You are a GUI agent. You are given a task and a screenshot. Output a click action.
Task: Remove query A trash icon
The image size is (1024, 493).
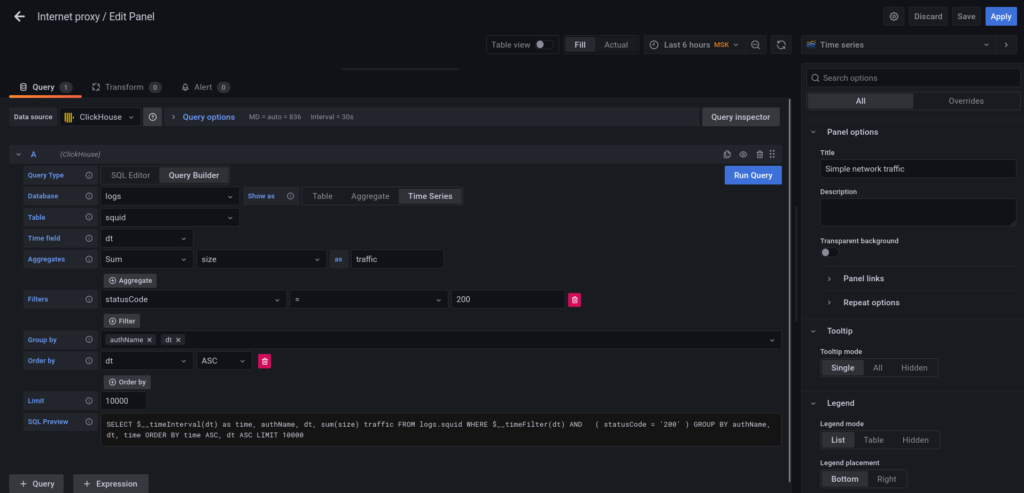coord(760,155)
